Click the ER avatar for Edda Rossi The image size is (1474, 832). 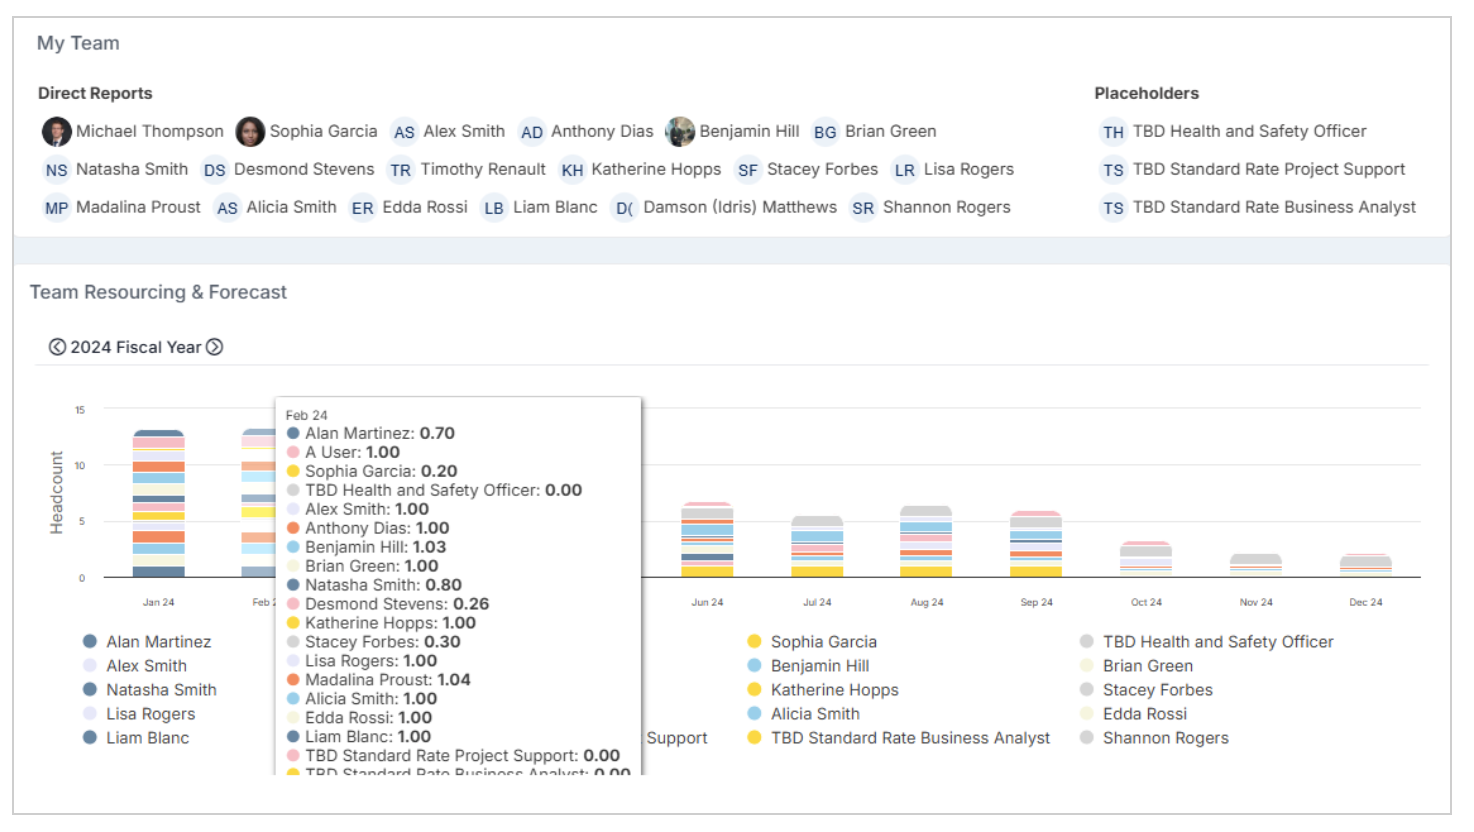tap(363, 208)
